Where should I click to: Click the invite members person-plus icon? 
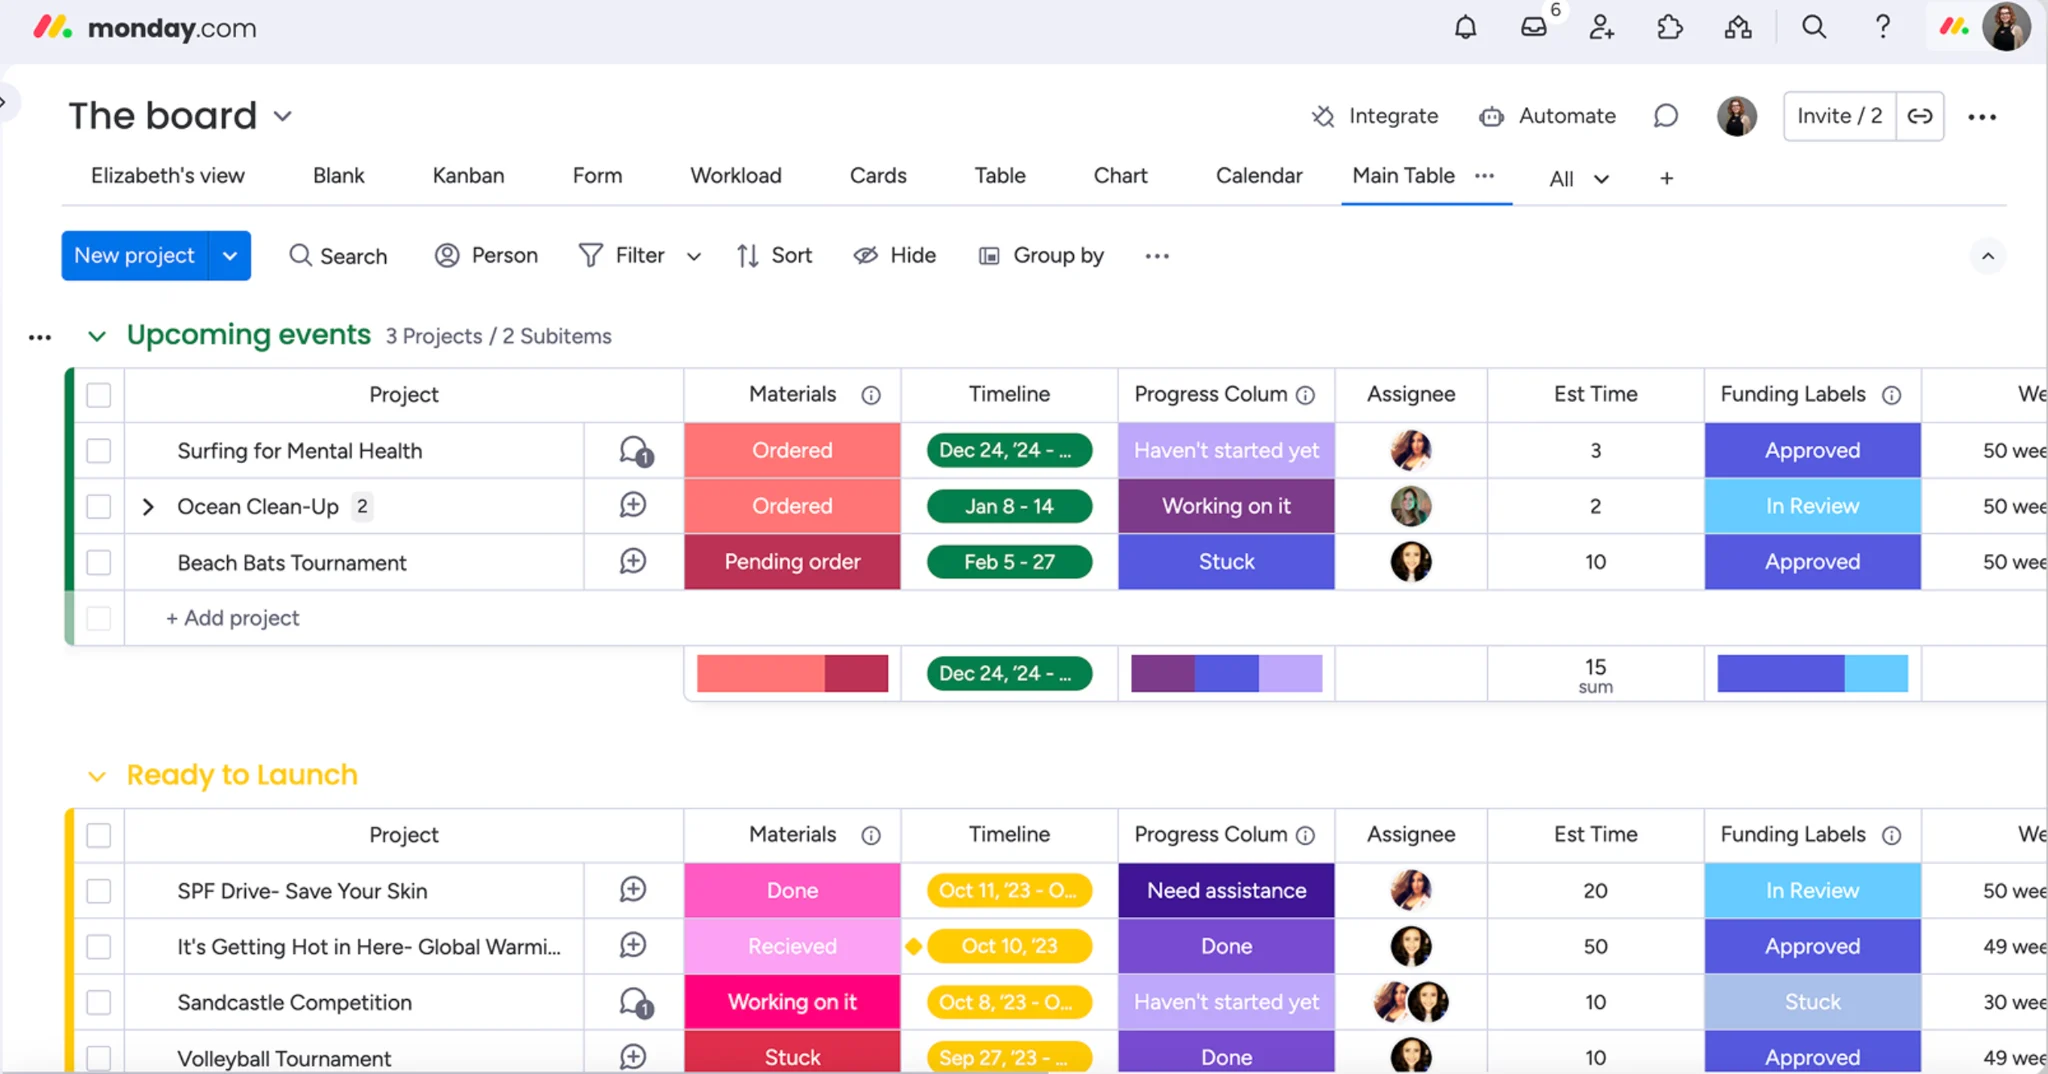click(1601, 27)
